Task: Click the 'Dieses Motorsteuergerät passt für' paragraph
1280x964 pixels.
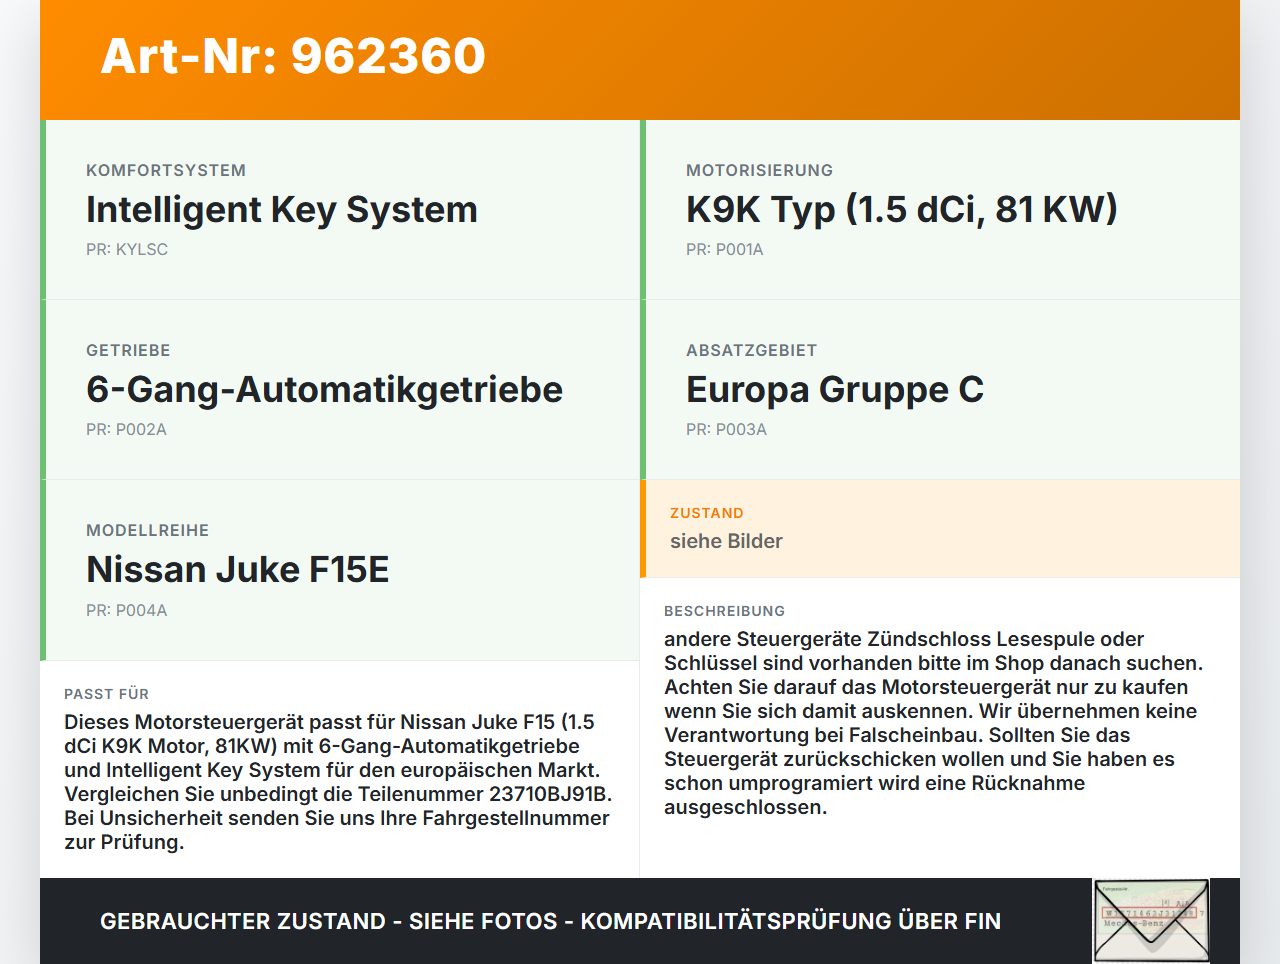Action: [338, 782]
